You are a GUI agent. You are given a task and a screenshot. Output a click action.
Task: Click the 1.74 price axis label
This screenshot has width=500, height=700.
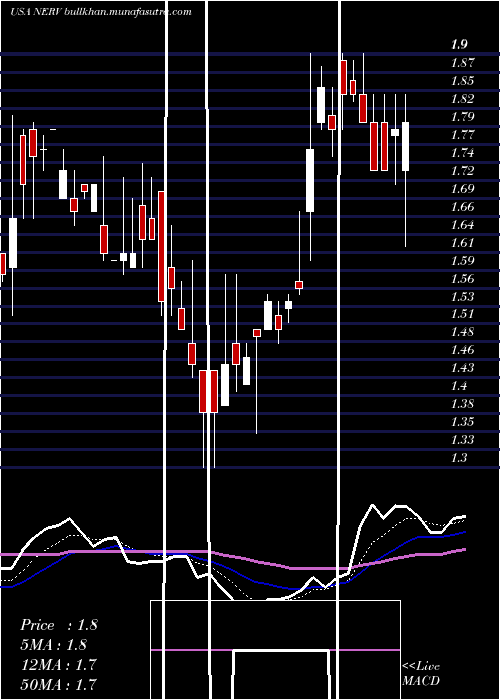coord(462,153)
